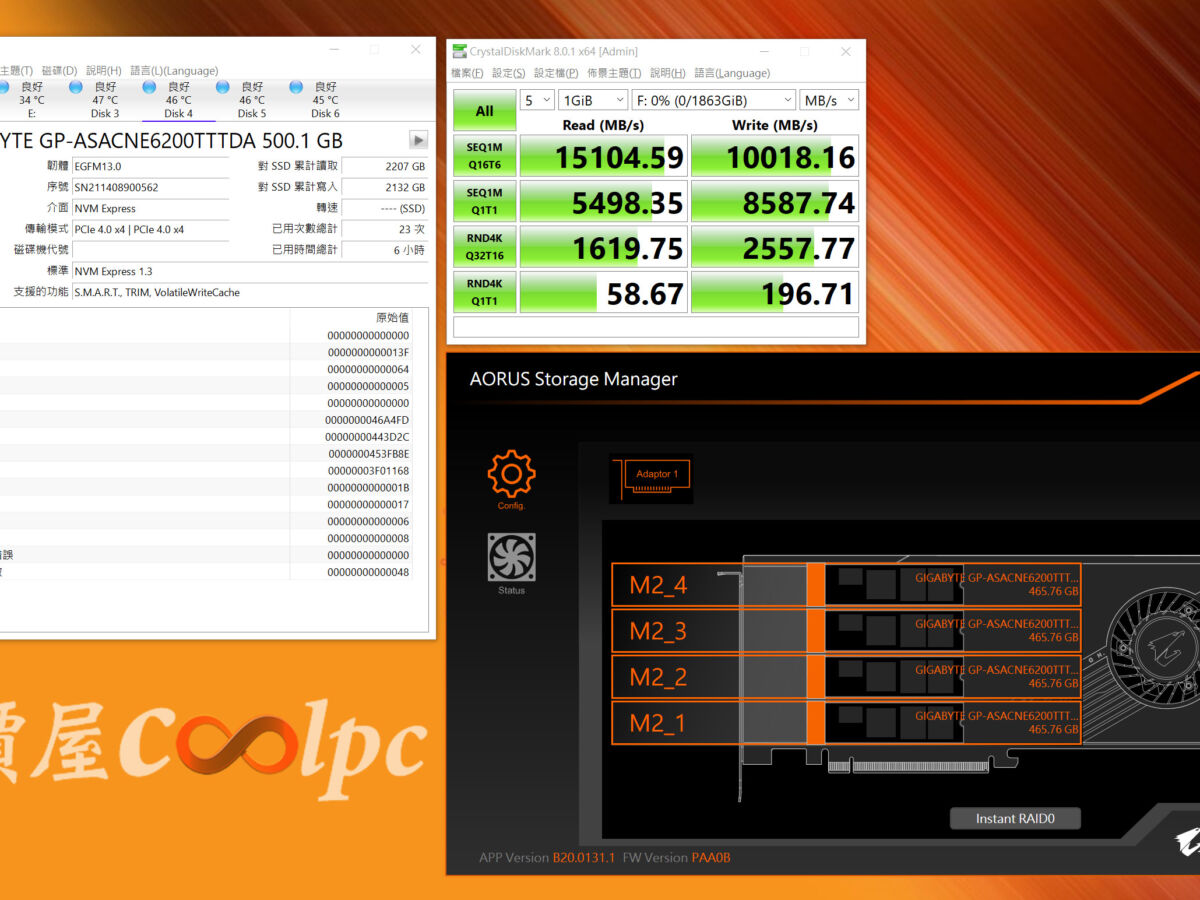1200x900 pixels.
Task: Open the Status fan icon in AORUS Storage Manager
Action: click(511, 557)
